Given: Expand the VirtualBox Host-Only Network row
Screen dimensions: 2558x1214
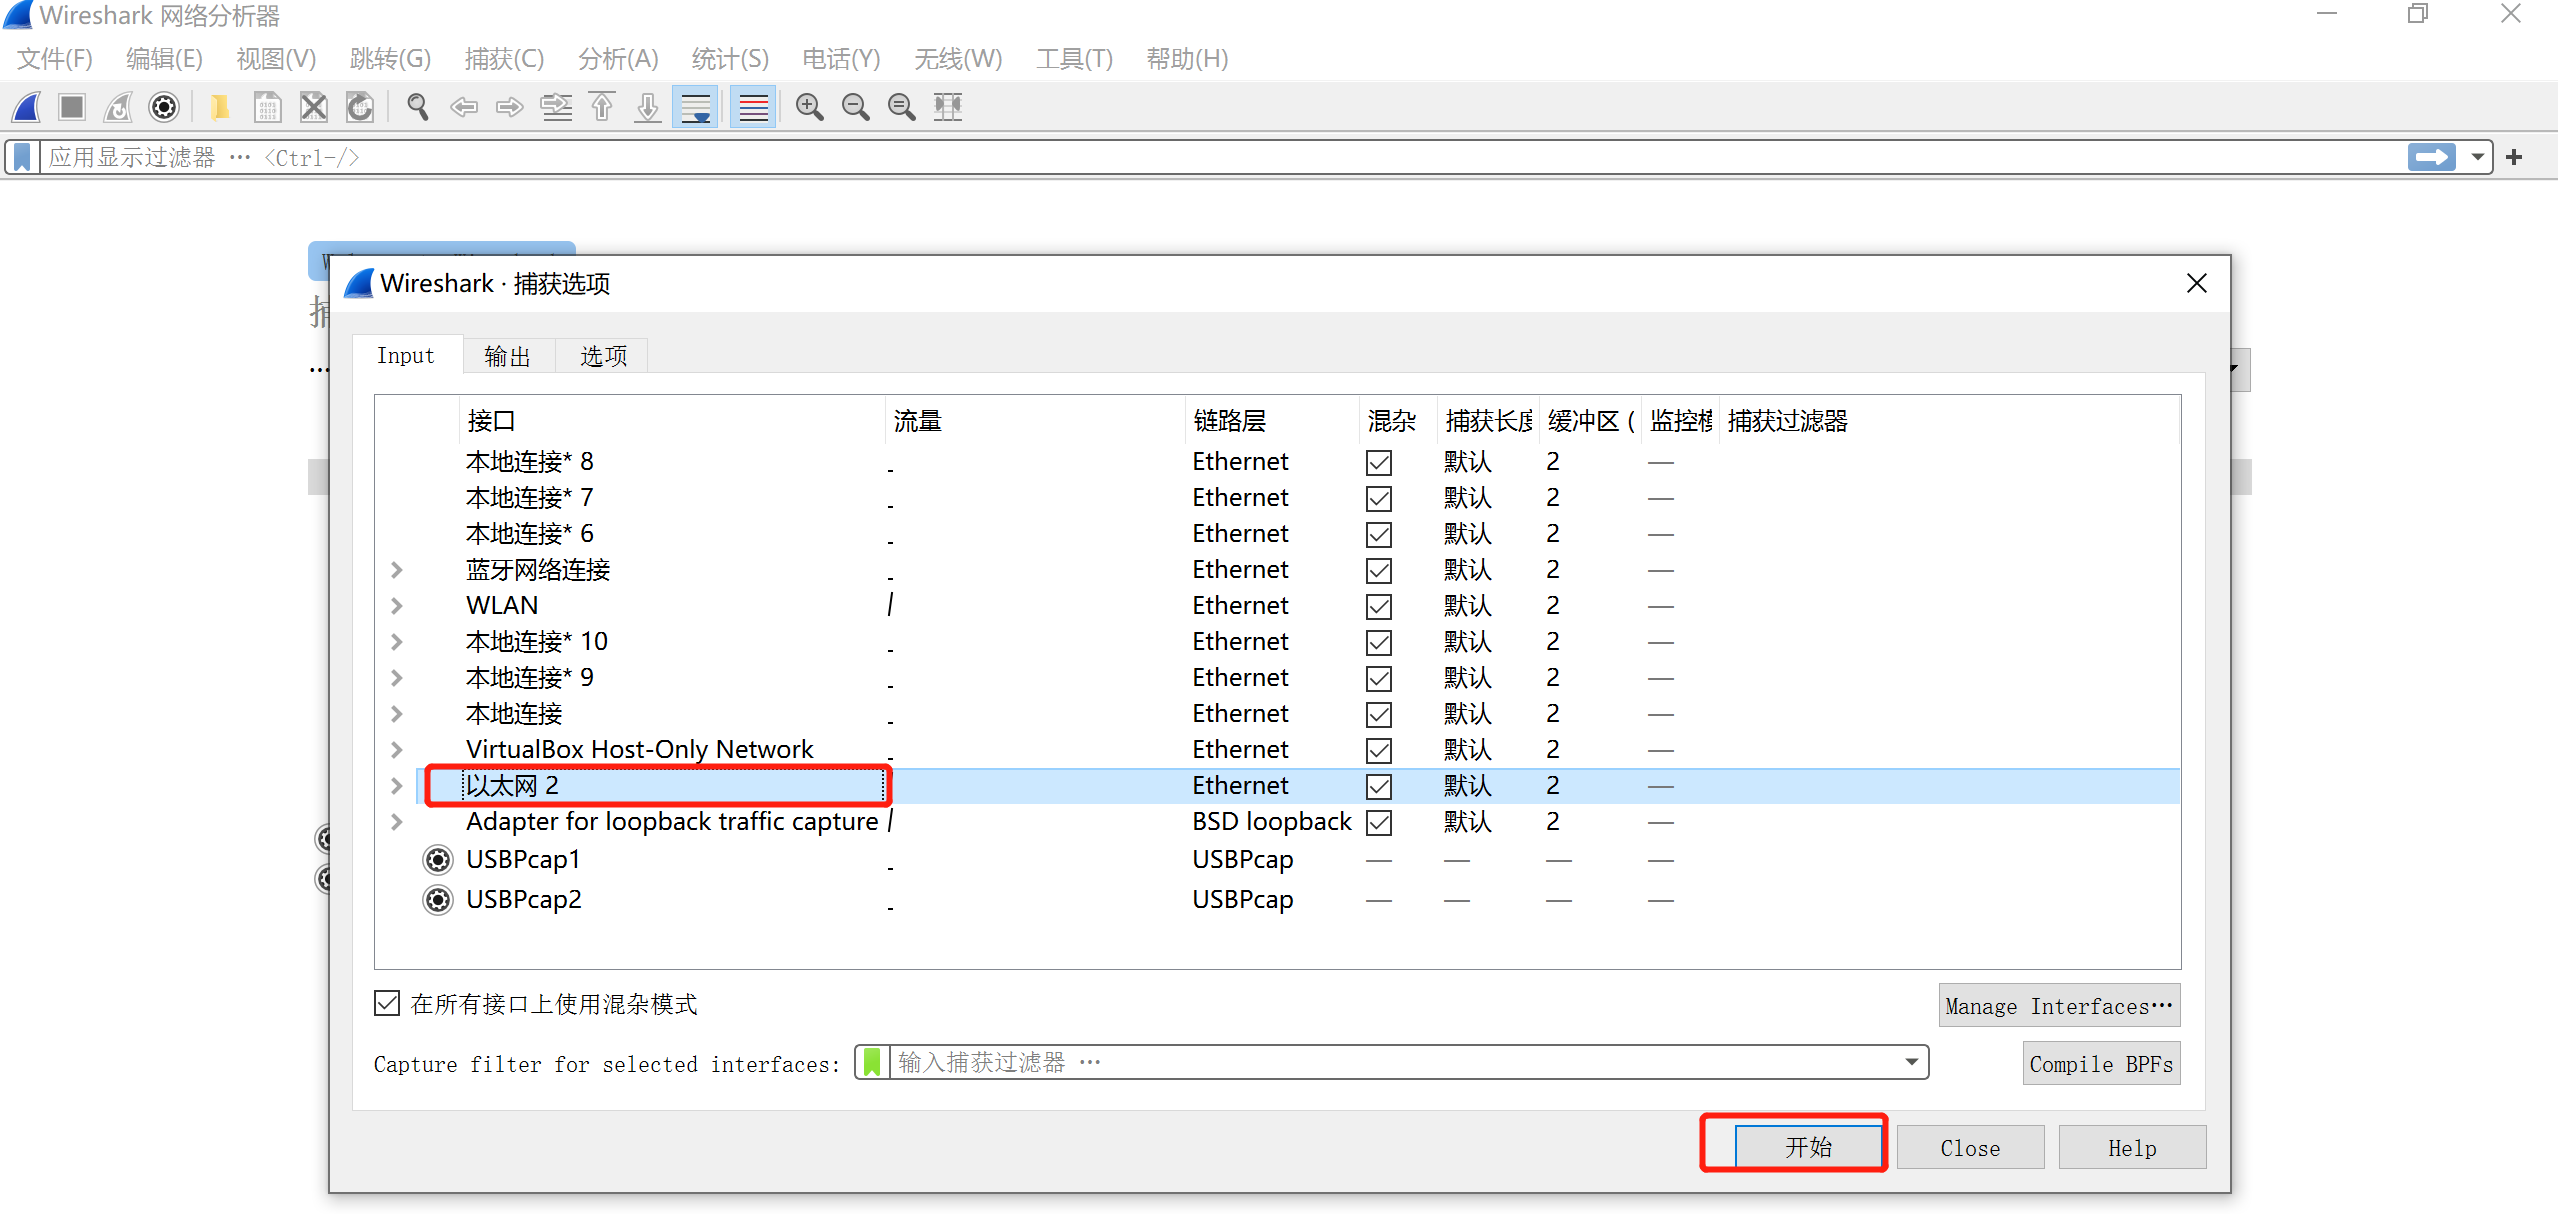Looking at the screenshot, I should point(397,750).
